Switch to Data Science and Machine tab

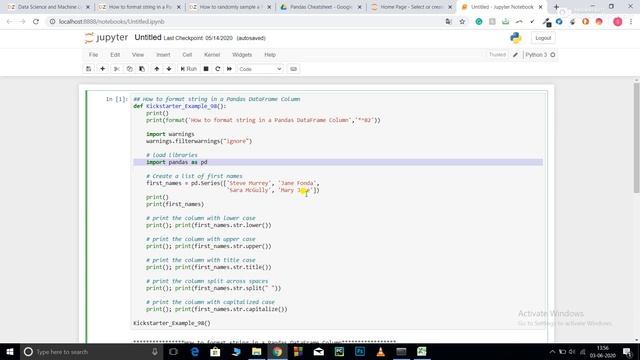pos(48,7)
